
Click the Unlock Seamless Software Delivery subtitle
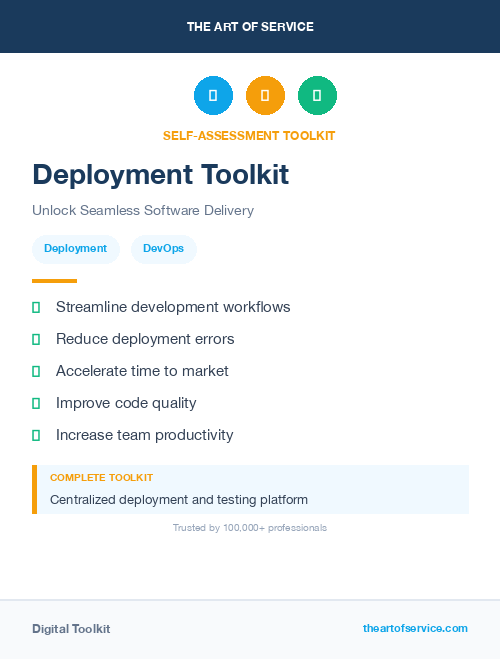coord(143,210)
